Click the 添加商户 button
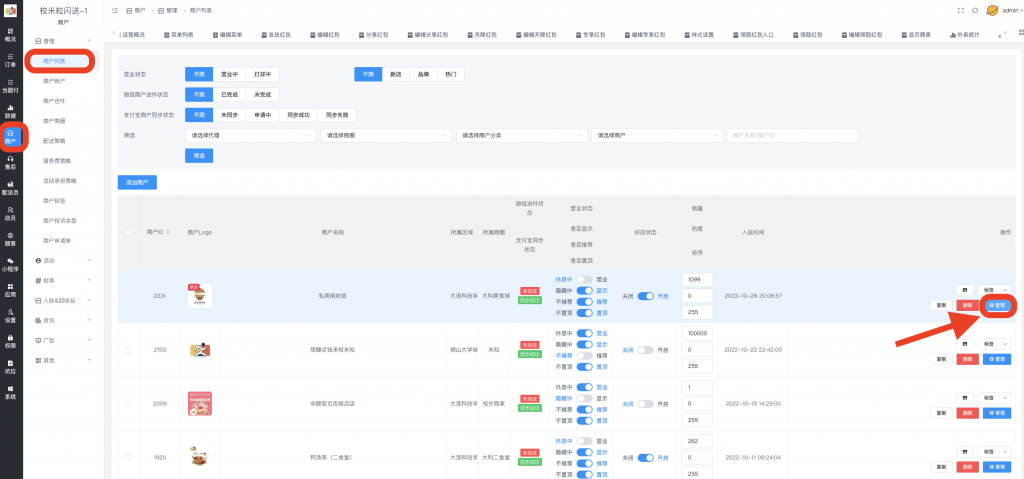 137,182
